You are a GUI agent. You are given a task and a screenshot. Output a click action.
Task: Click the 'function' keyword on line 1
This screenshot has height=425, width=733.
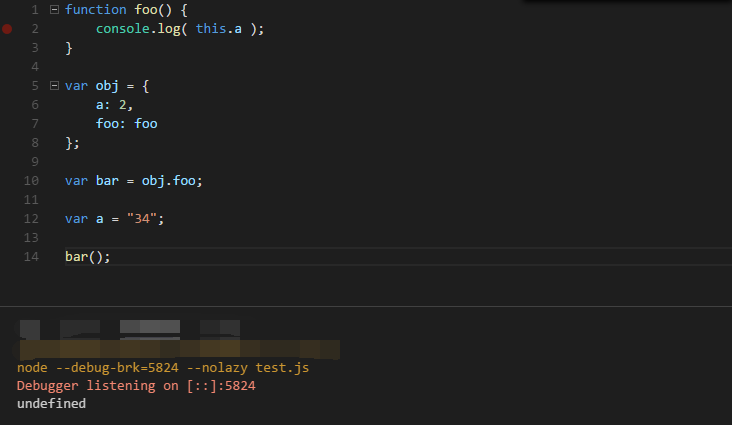96,10
